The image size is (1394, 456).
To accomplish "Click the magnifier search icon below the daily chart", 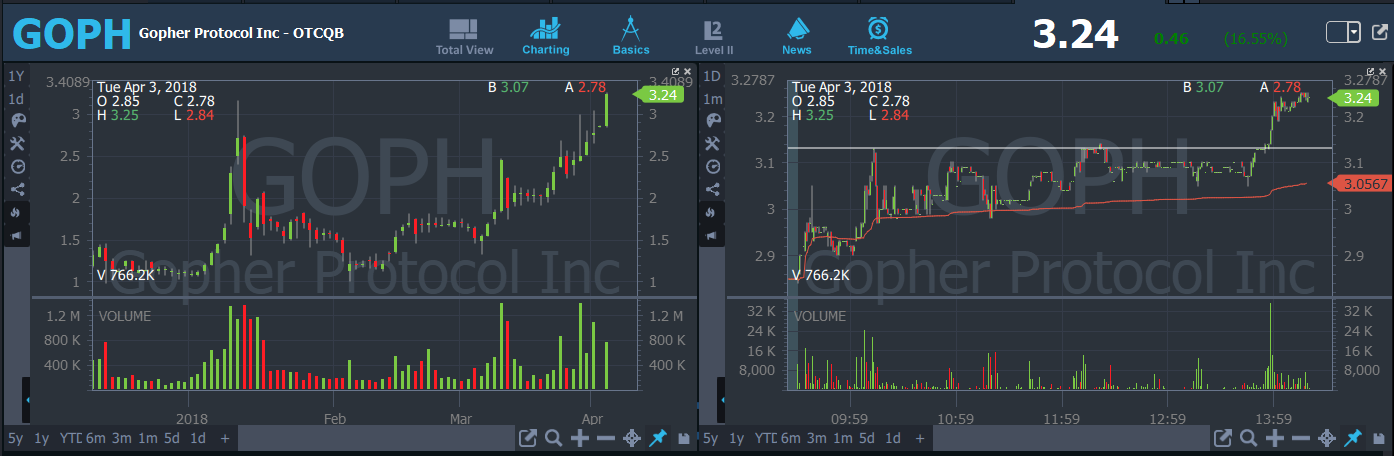I will tap(554, 438).
